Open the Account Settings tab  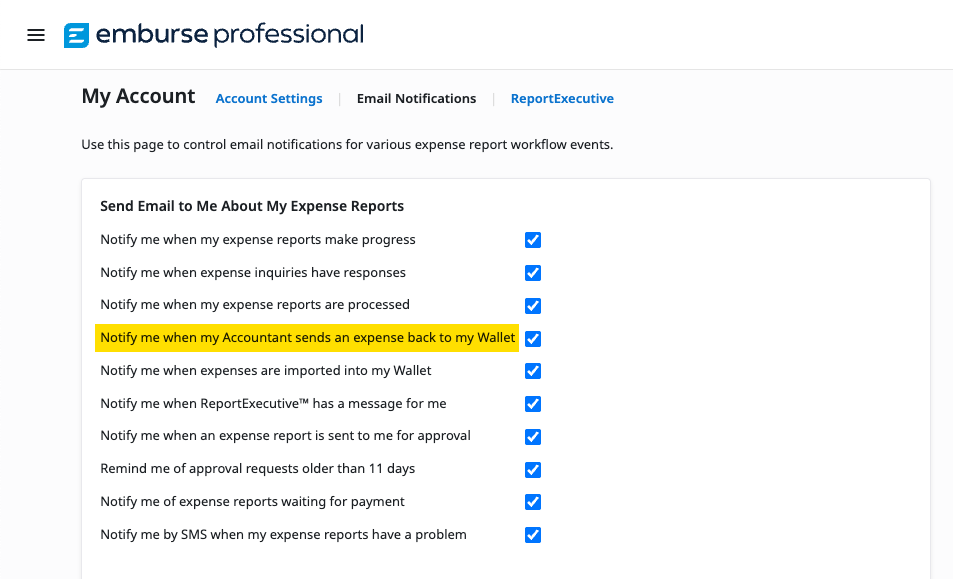click(x=269, y=98)
